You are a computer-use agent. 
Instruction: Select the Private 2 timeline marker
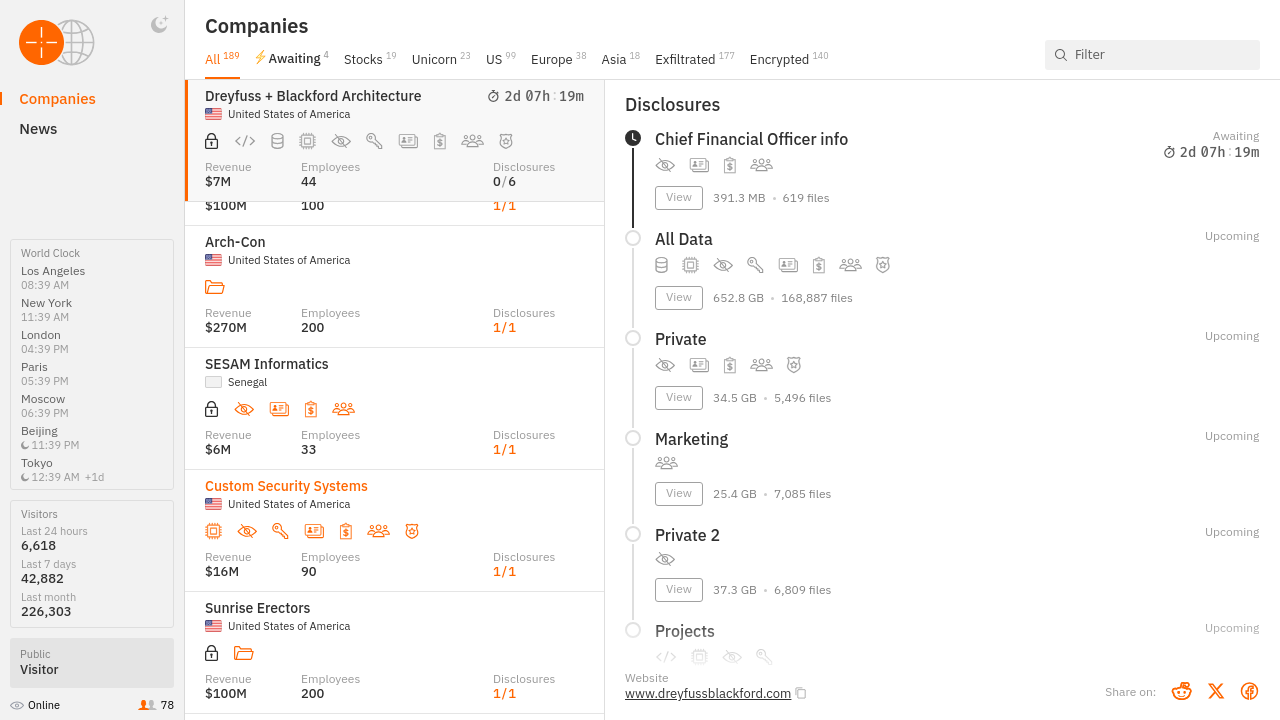pyautogui.click(x=633, y=534)
